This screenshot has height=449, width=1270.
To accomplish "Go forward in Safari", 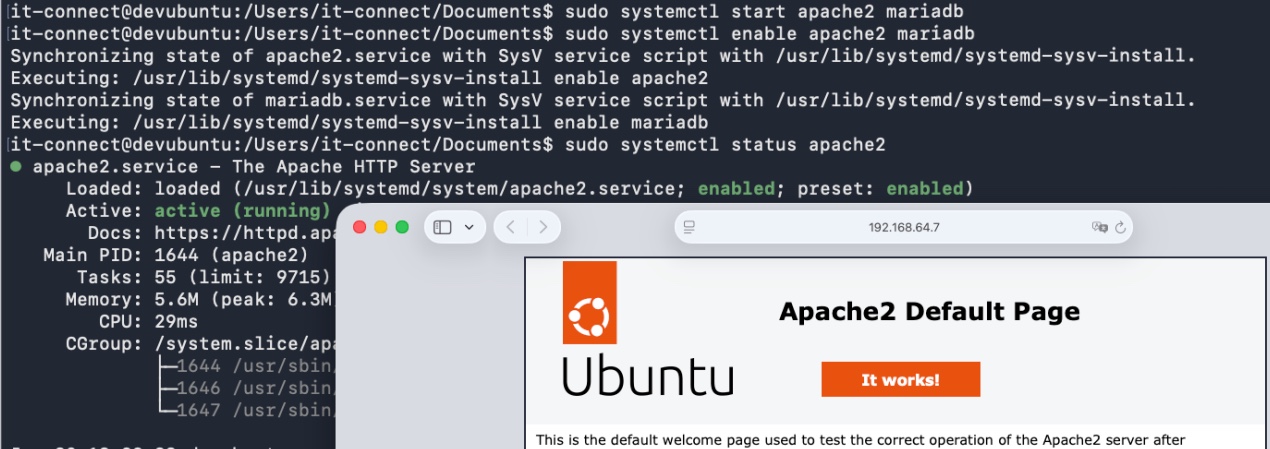I will pyautogui.click(x=543, y=227).
